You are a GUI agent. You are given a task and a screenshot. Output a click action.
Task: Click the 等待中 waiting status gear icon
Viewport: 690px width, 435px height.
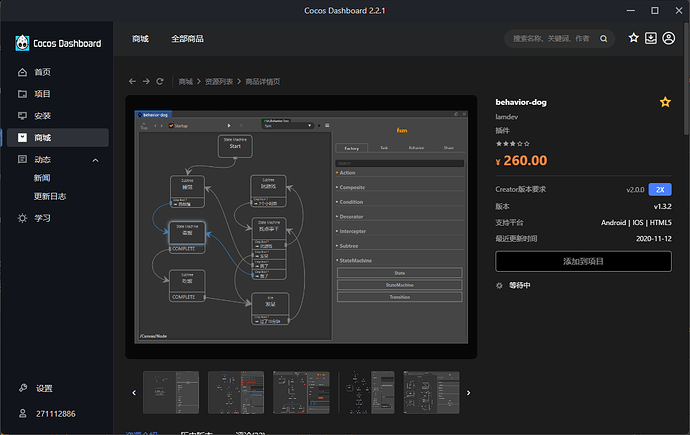click(x=499, y=285)
